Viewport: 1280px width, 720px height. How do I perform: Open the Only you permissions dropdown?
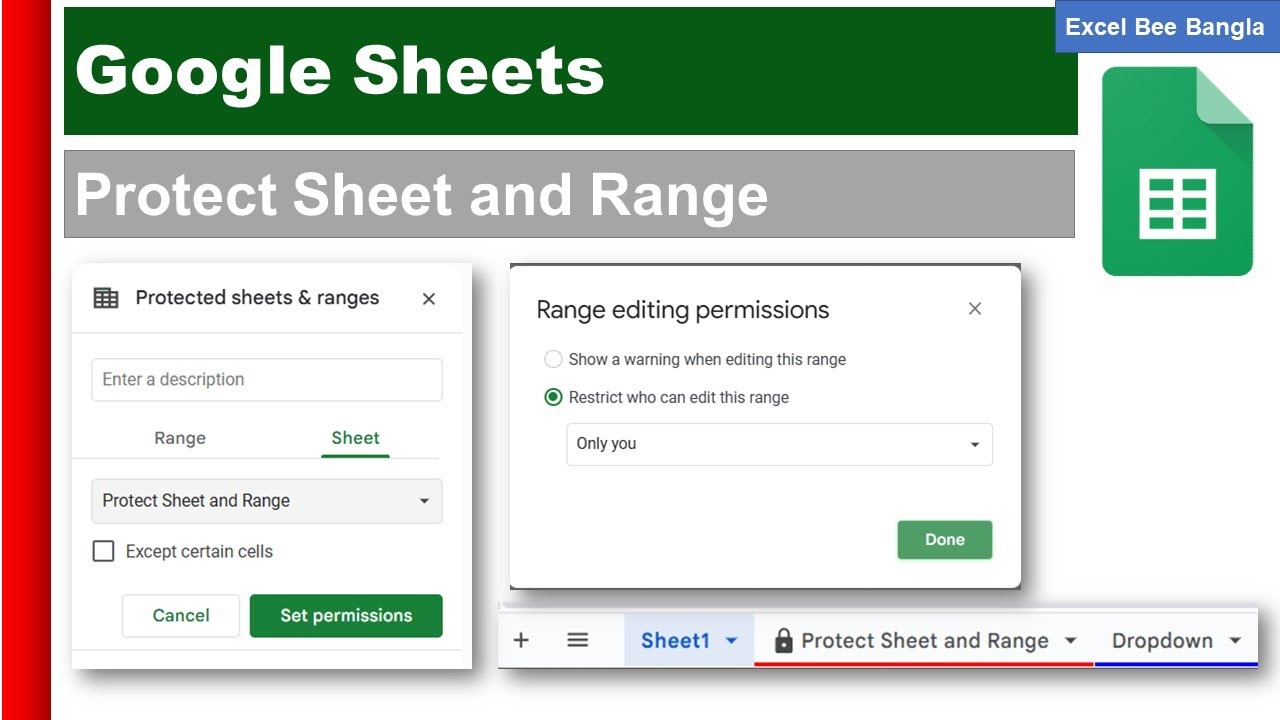click(779, 444)
